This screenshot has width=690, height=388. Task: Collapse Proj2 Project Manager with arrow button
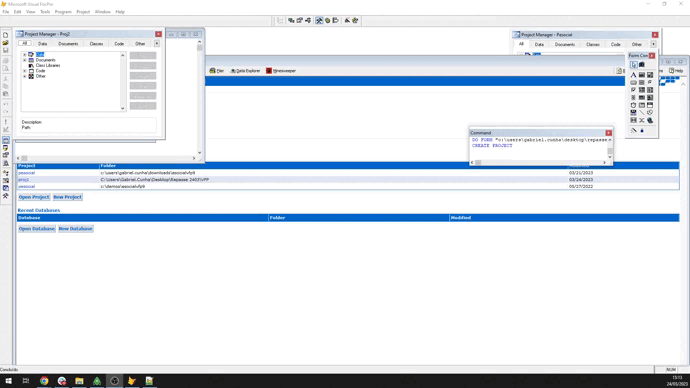[157, 44]
